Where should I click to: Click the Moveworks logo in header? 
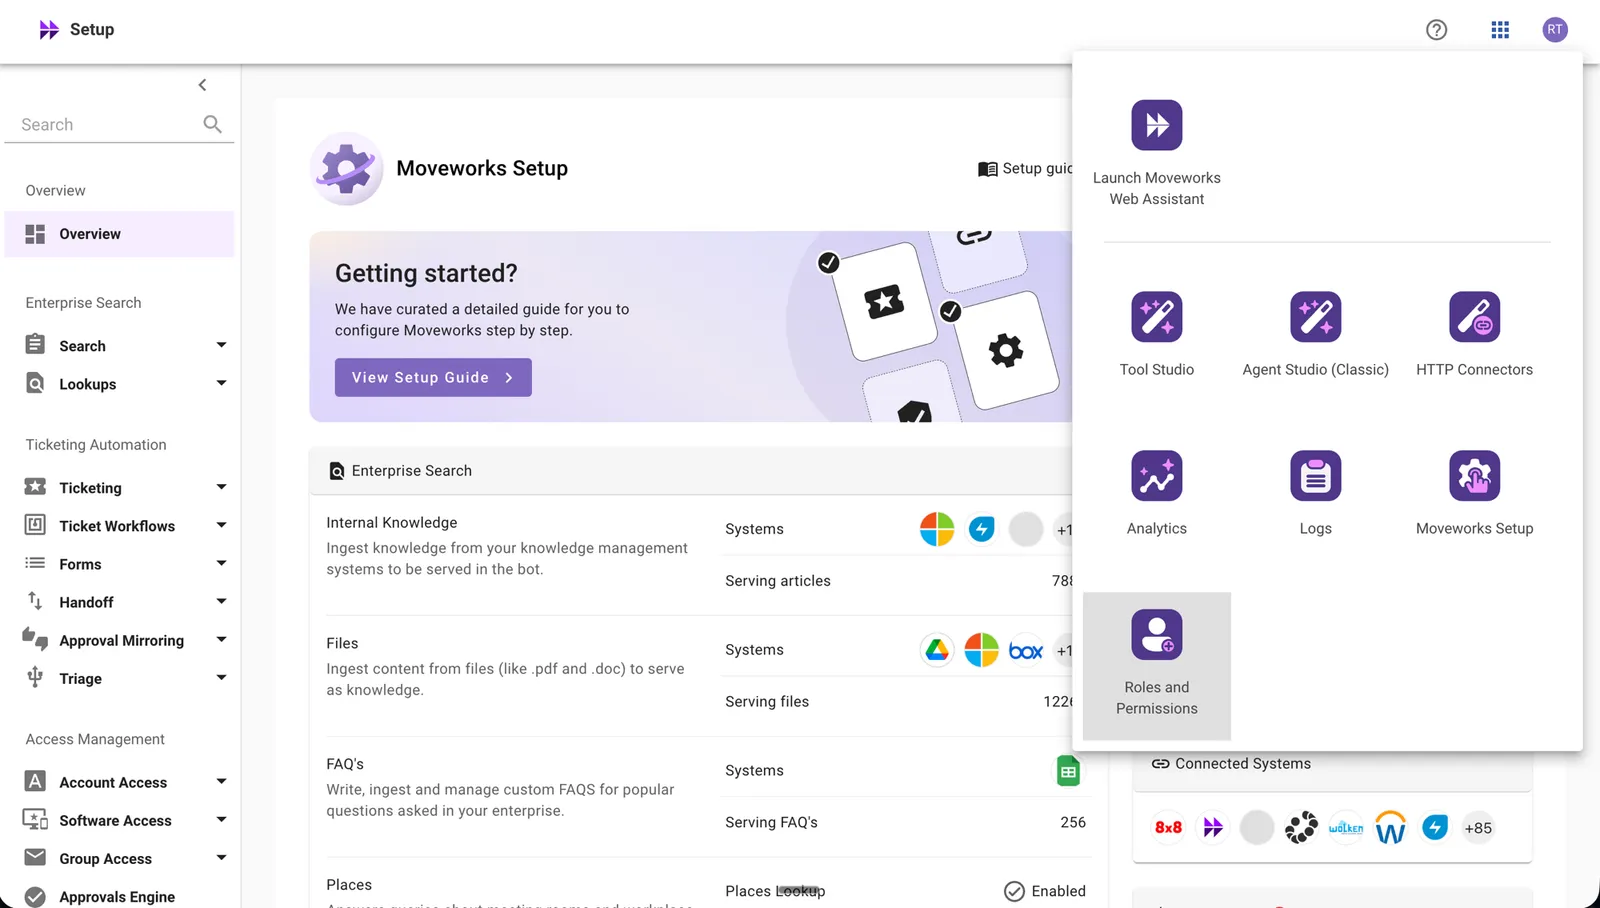tap(49, 30)
